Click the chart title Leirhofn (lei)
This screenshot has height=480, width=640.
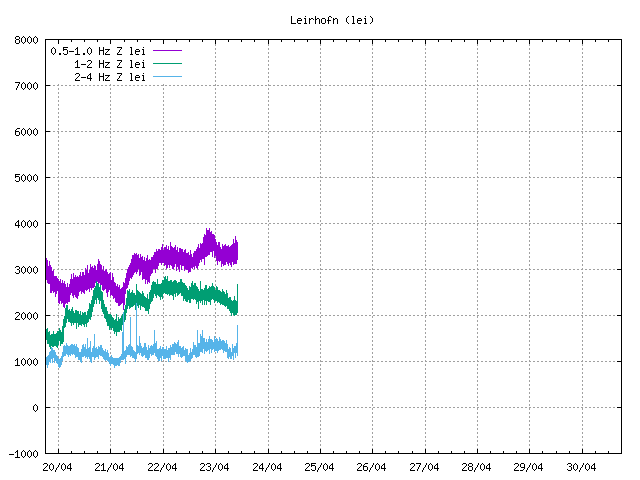tap(332, 20)
